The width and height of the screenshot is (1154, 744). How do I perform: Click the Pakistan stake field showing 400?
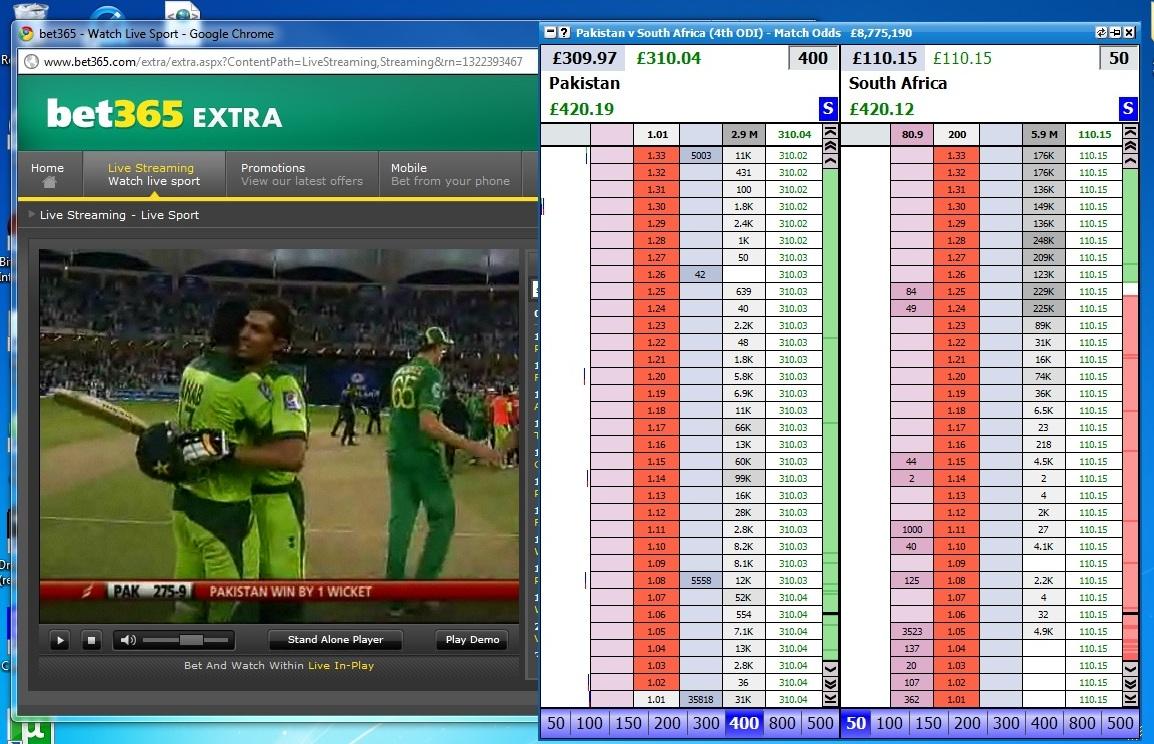pyautogui.click(x=813, y=58)
